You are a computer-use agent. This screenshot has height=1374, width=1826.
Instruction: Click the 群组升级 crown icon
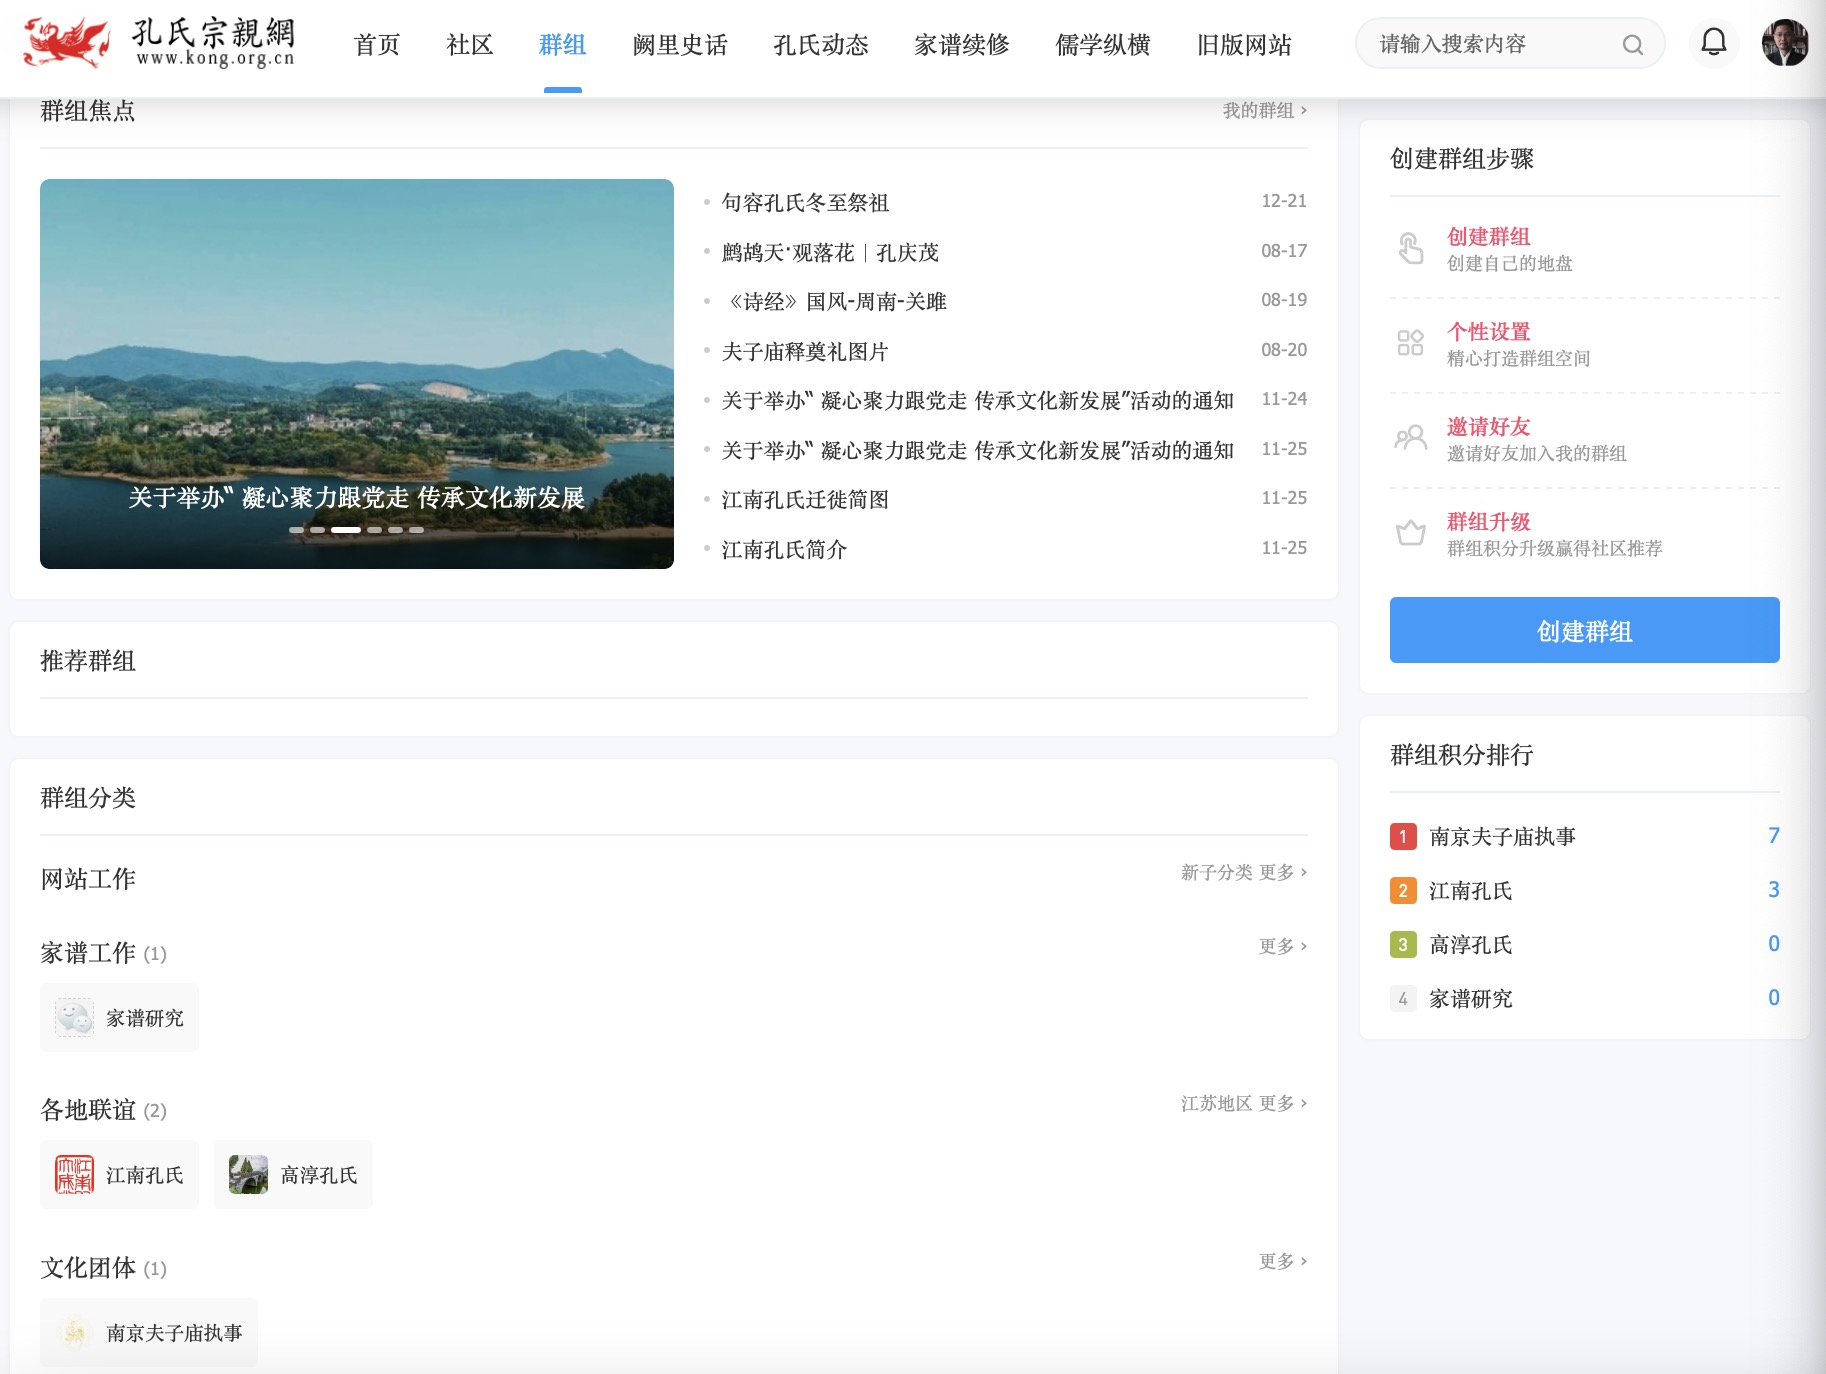point(1410,533)
